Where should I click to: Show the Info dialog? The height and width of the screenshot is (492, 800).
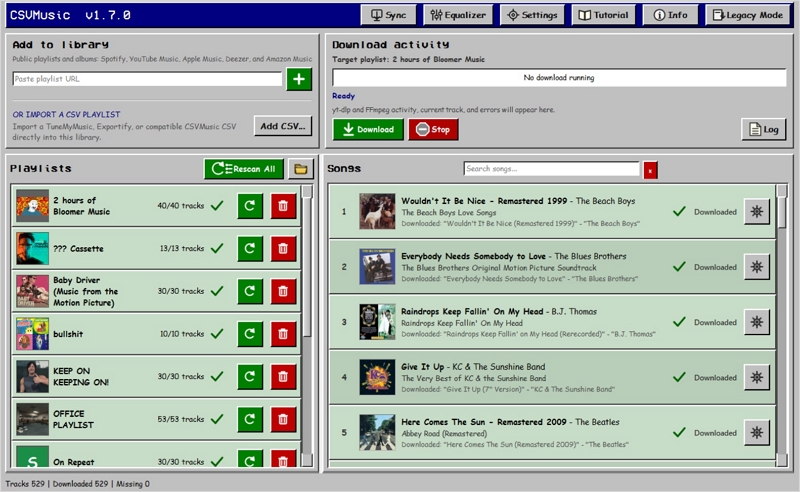pos(670,15)
